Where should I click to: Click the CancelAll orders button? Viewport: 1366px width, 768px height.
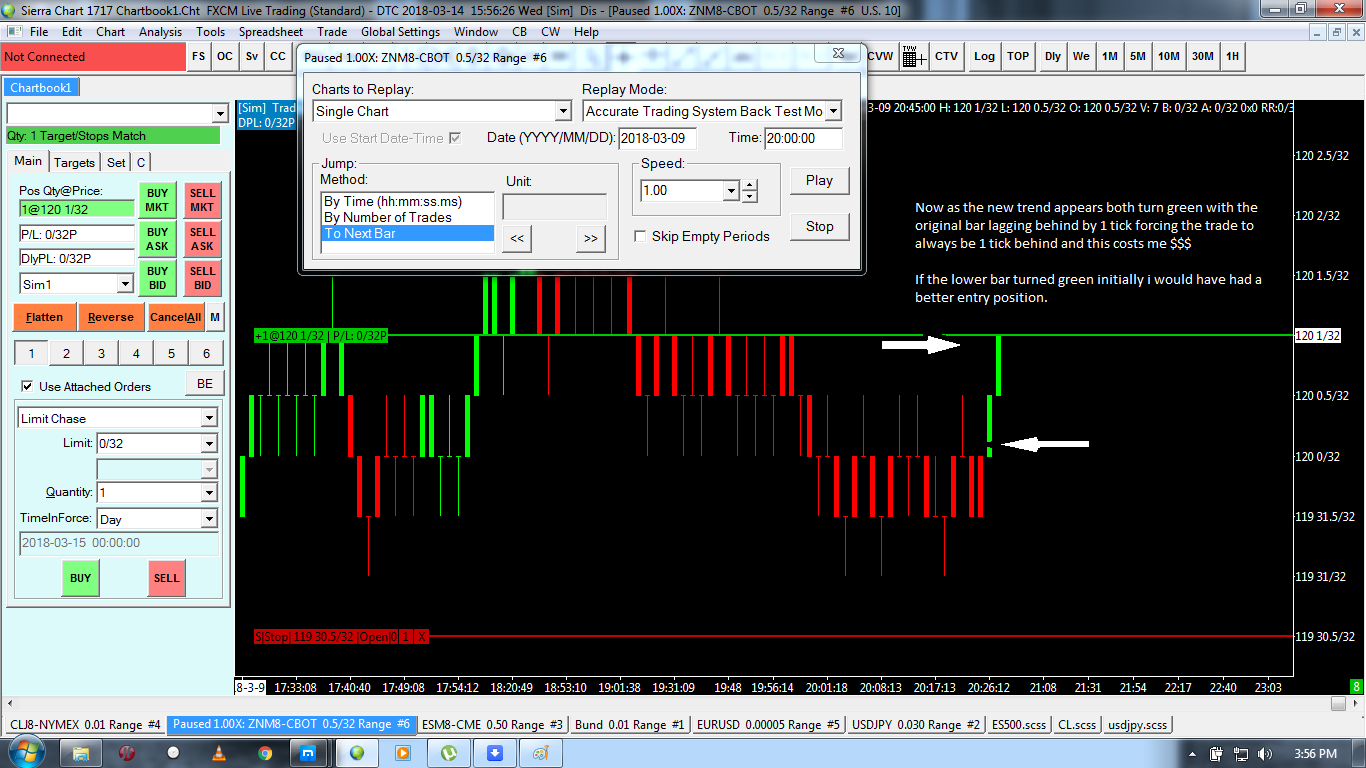tap(175, 317)
